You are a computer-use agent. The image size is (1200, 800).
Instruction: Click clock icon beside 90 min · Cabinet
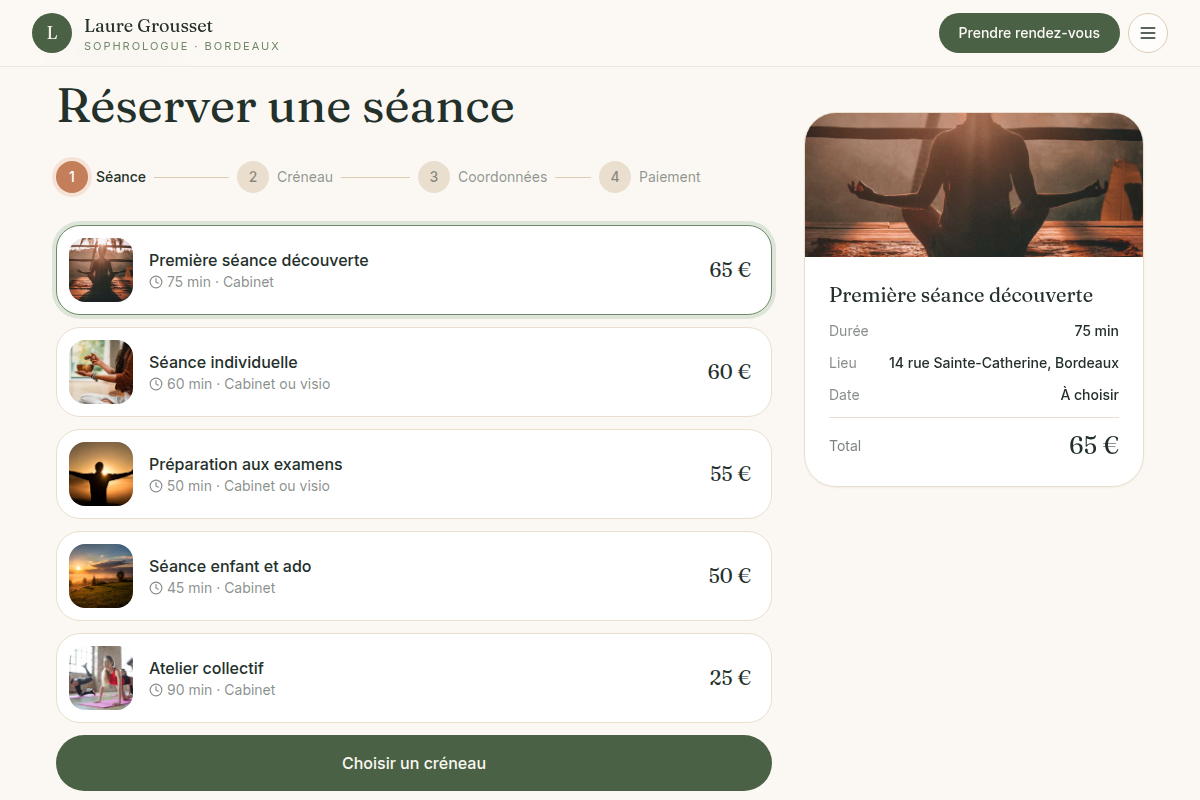click(156, 690)
